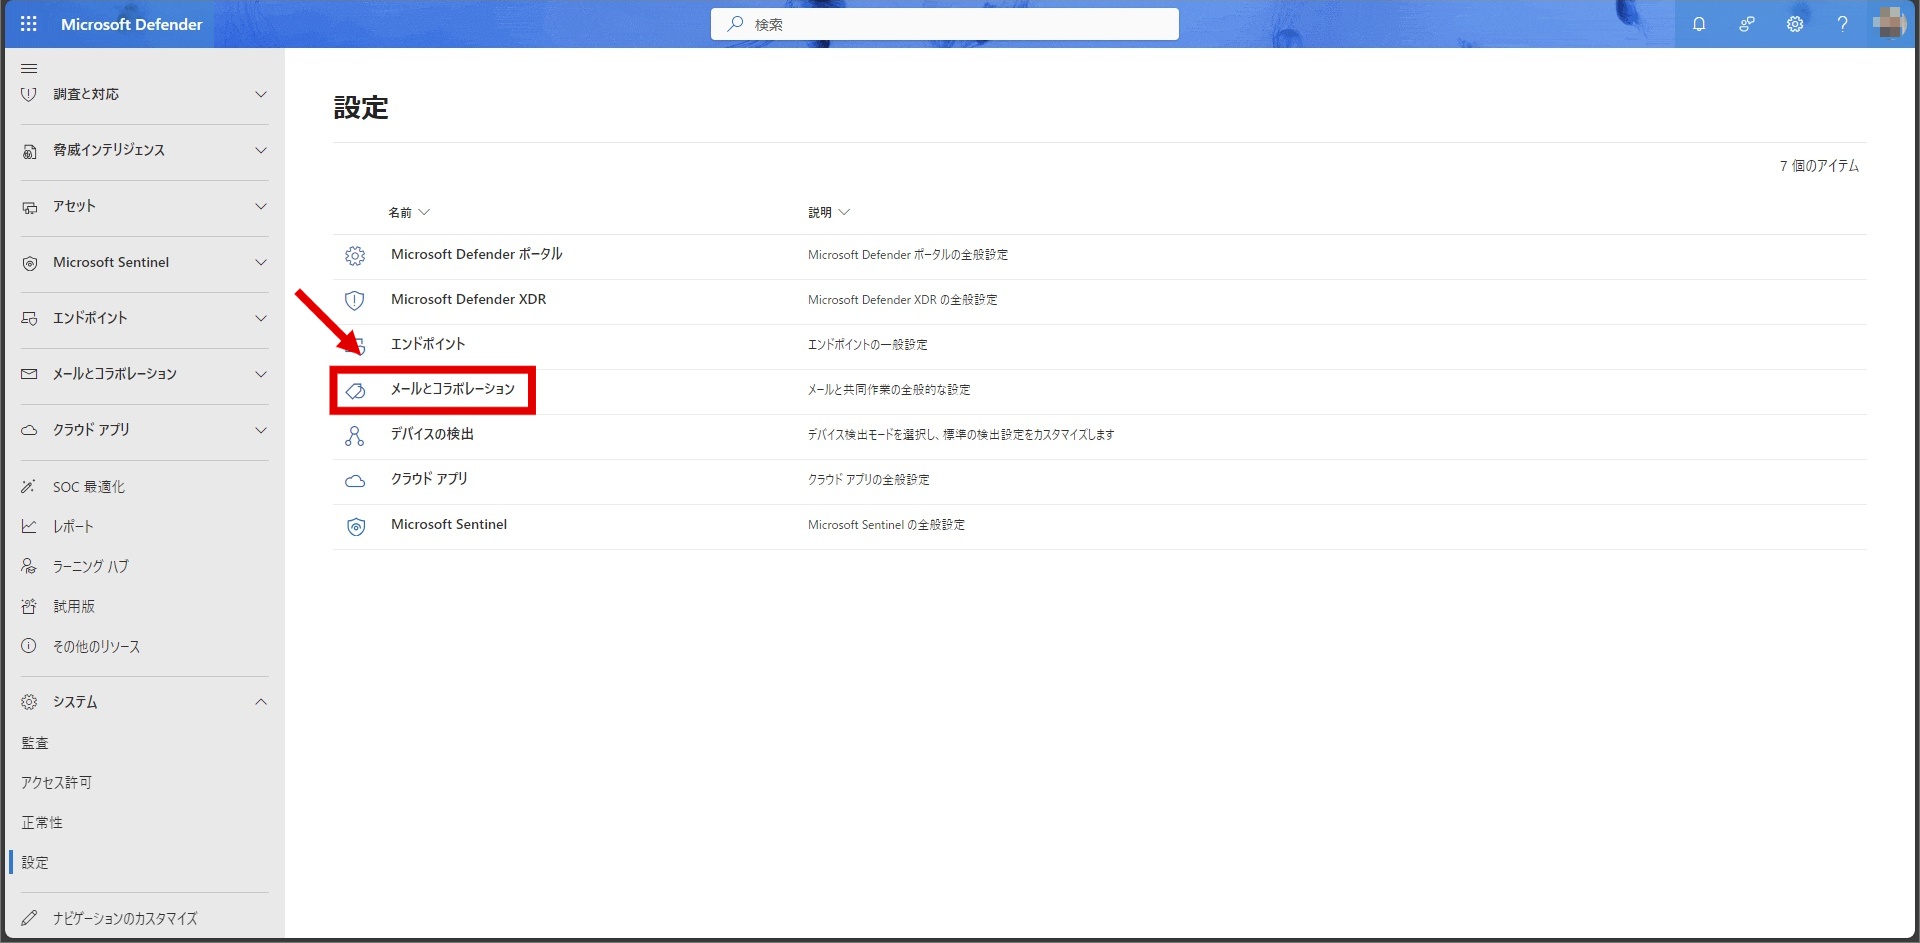Click the shield icon beside 調査と対応
Screen dimensions: 1920x943
[29, 94]
